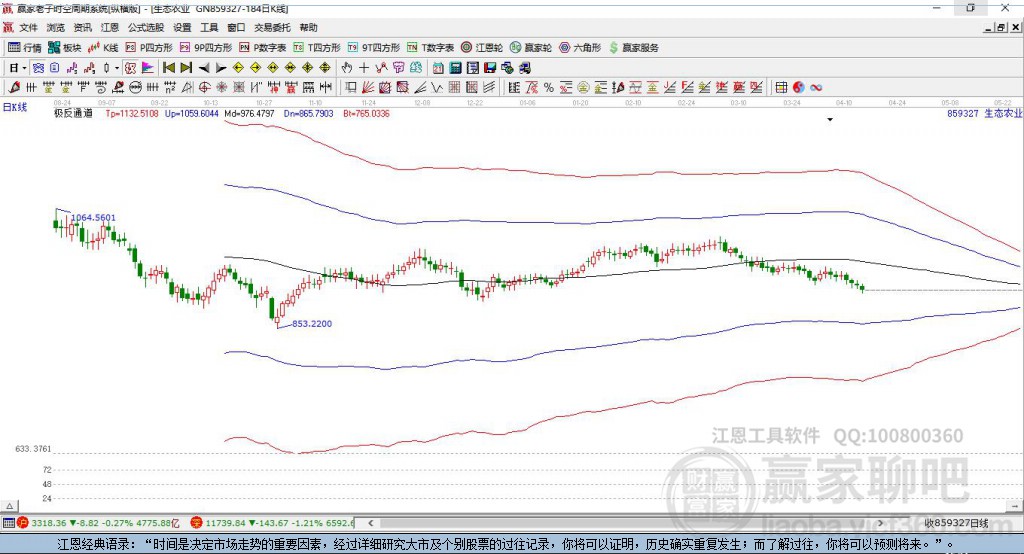Toggle the 权 adjustment icon
The width and height of the screenshot is (1024, 554).
[x=131, y=68]
